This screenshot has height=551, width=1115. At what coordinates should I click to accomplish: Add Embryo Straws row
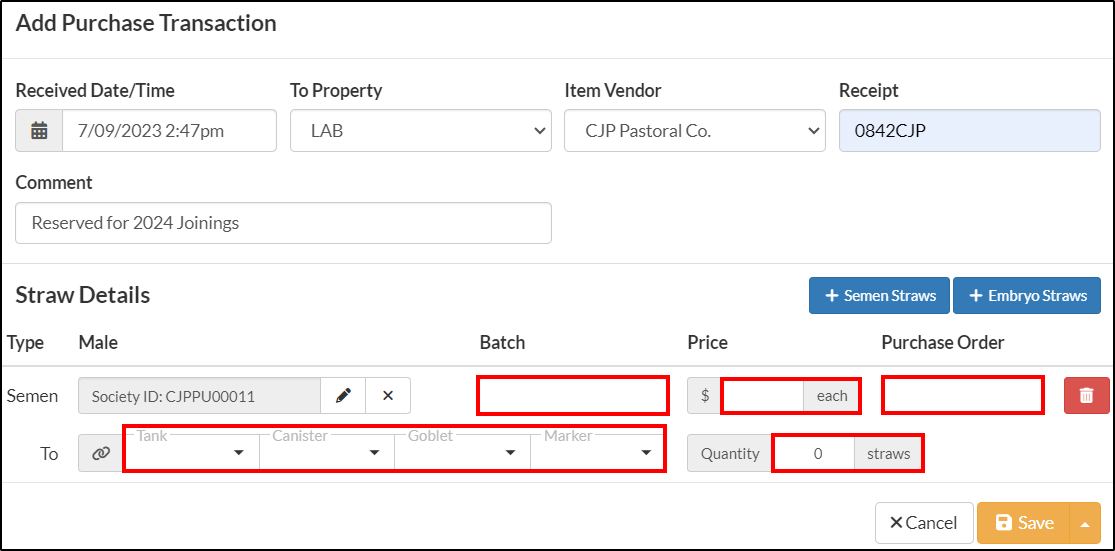pyautogui.click(x=1027, y=295)
